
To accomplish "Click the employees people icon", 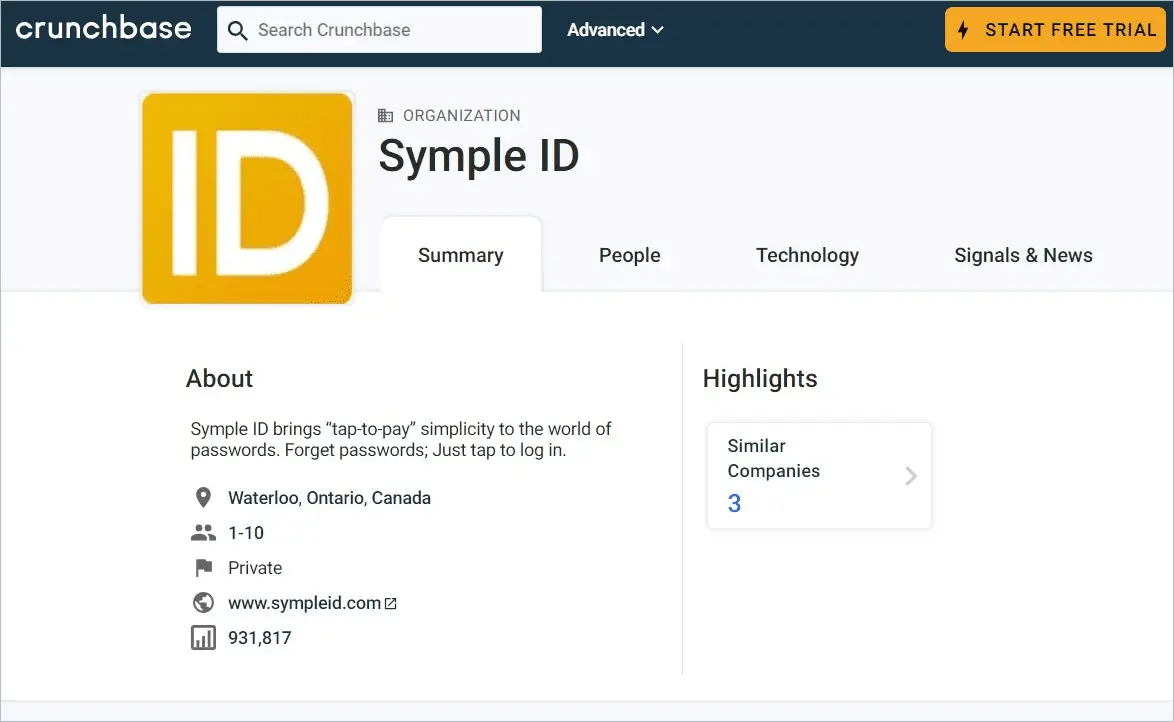I will tap(203, 533).
